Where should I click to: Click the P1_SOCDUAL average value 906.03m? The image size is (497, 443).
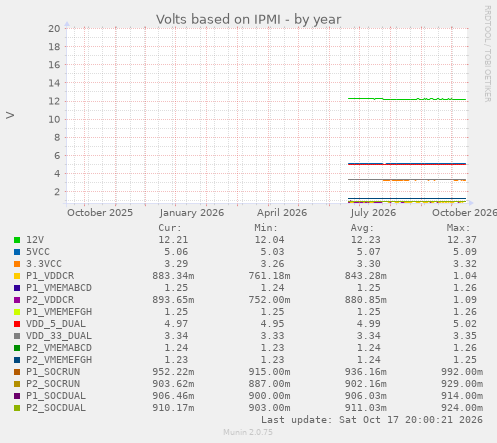click(366, 396)
